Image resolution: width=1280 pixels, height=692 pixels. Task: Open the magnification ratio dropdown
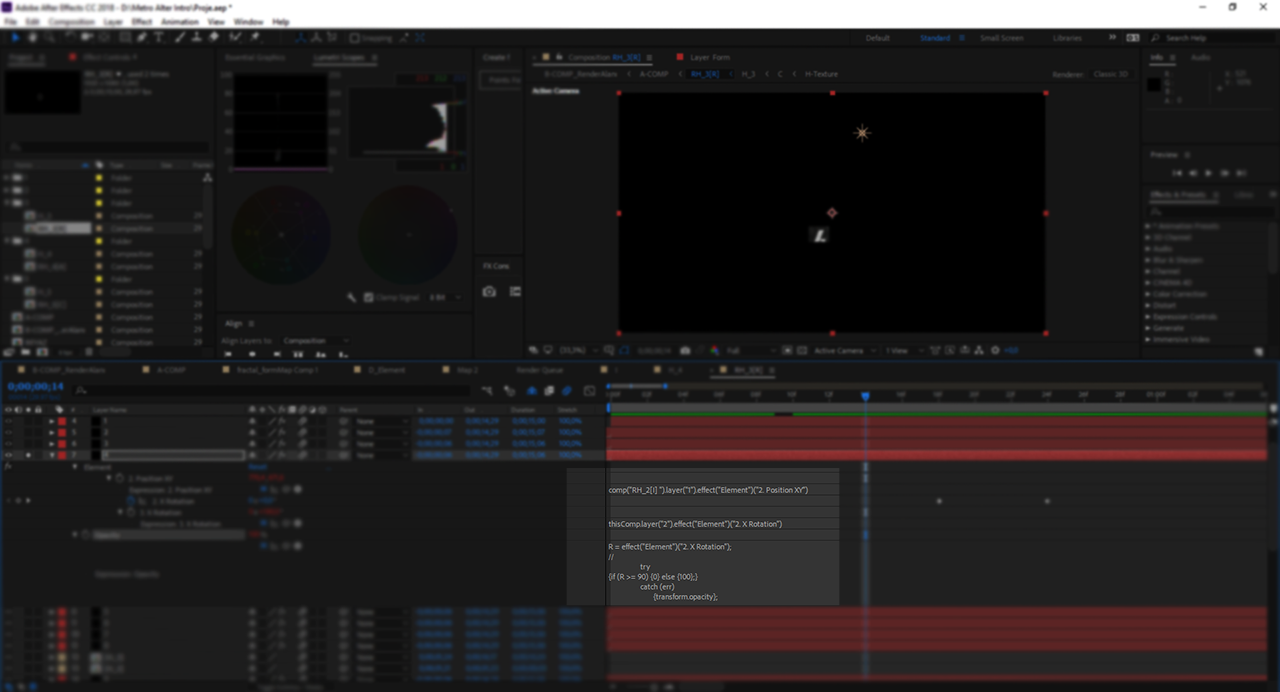pos(577,350)
